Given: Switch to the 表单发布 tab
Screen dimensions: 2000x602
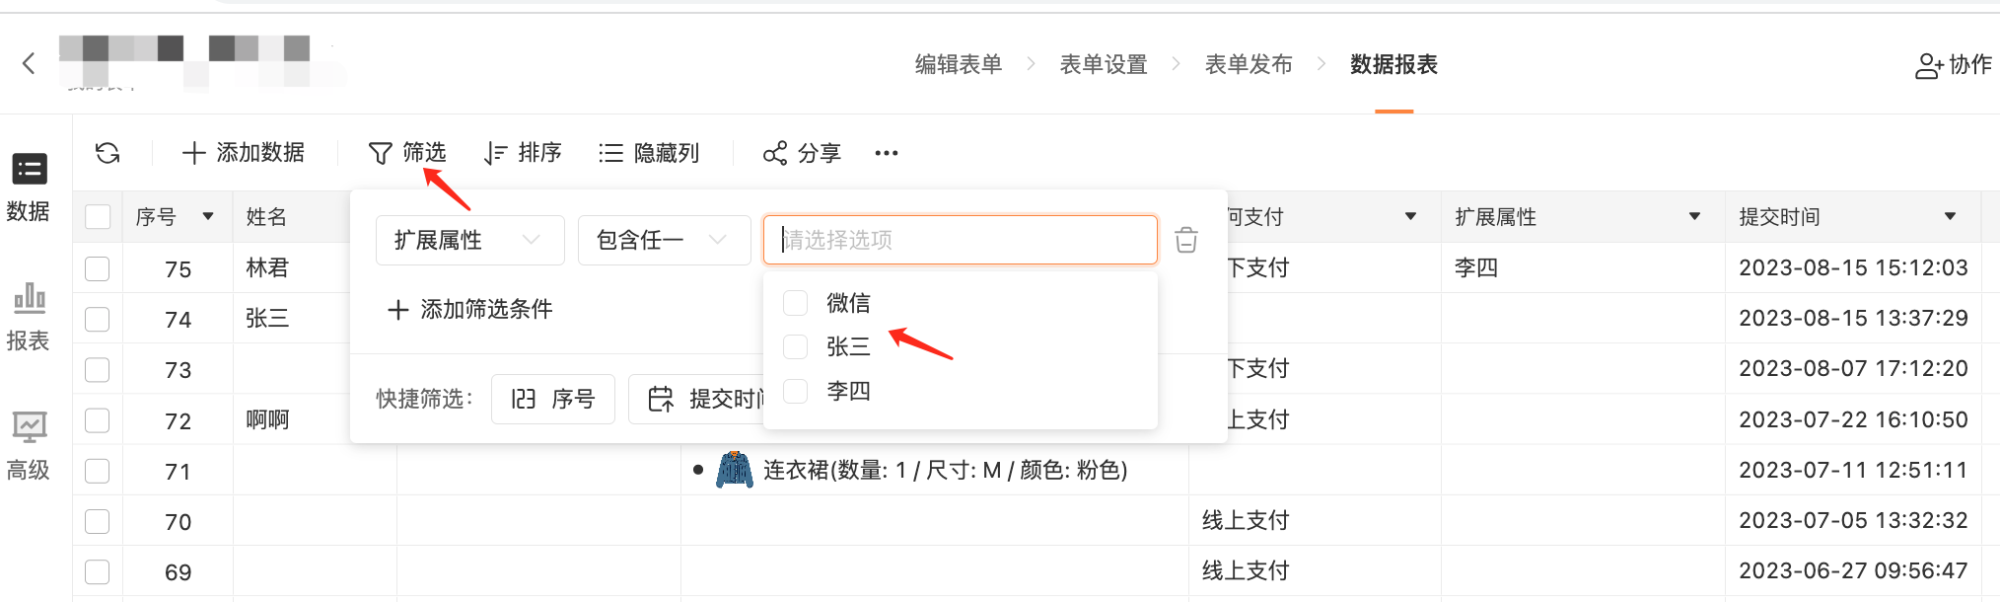Looking at the screenshot, I should 1248,65.
